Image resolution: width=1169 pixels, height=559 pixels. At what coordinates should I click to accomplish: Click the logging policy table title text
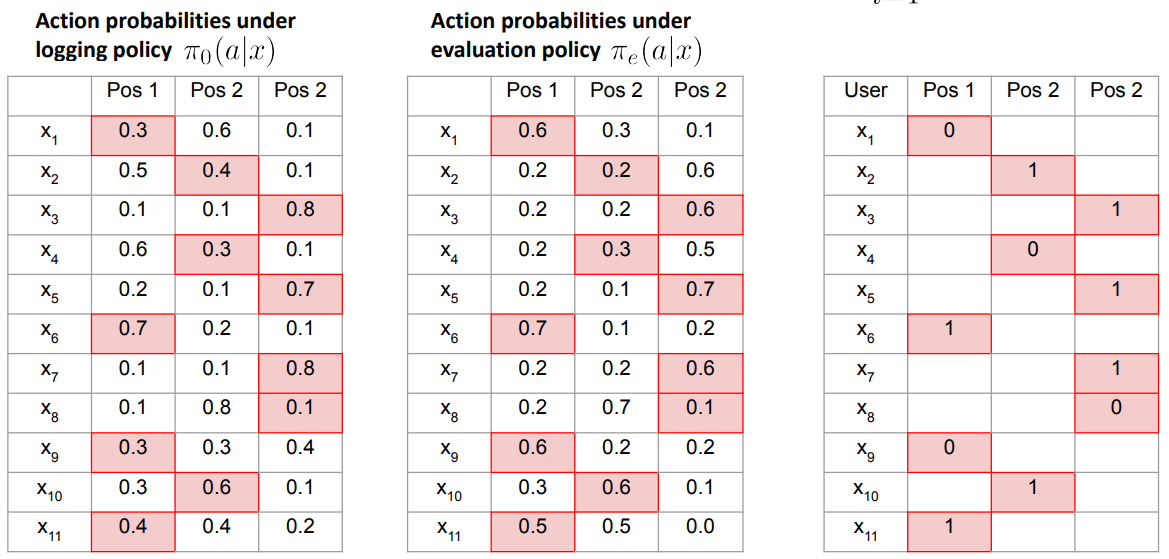(165, 35)
